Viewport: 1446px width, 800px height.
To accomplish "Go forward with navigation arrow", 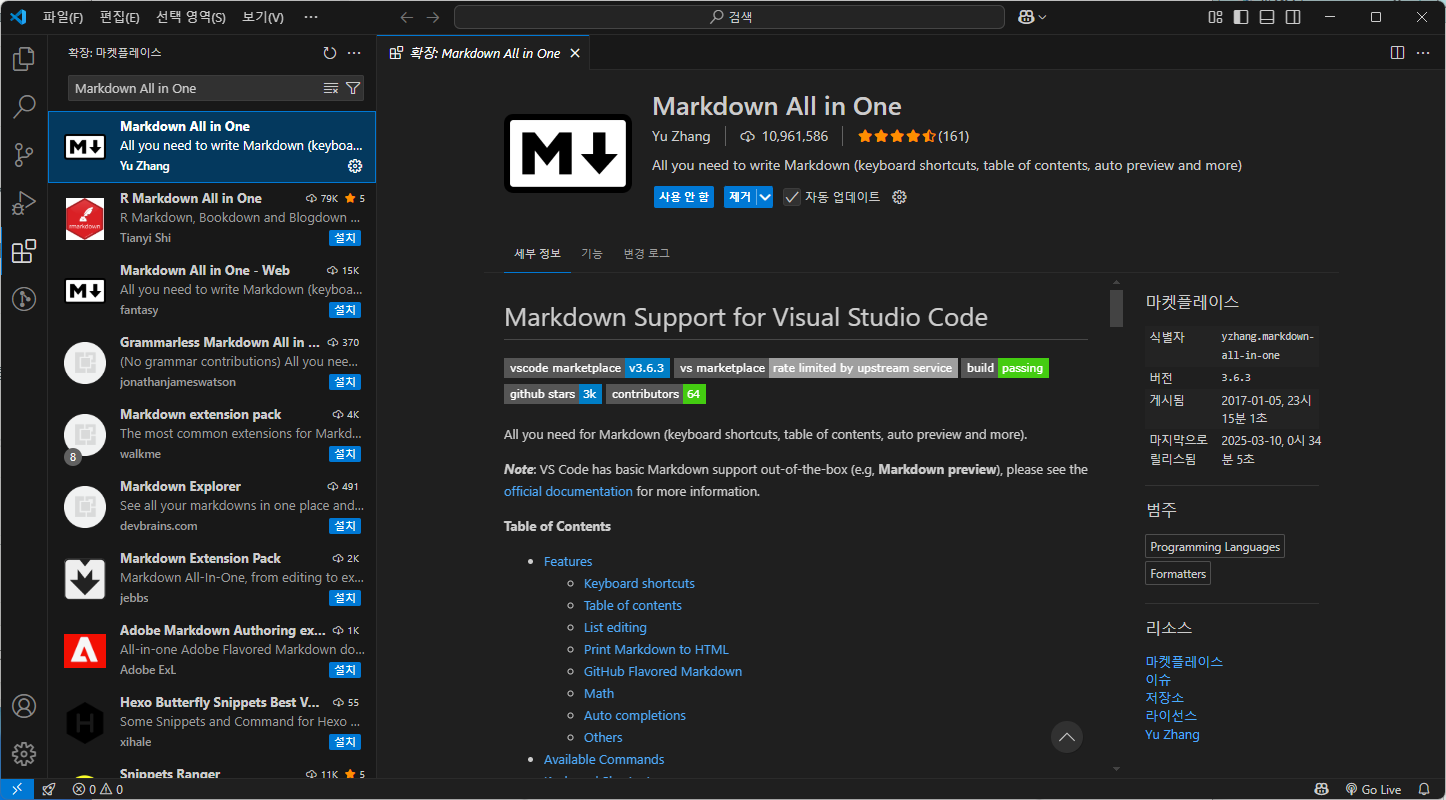I will click(433, 17).
